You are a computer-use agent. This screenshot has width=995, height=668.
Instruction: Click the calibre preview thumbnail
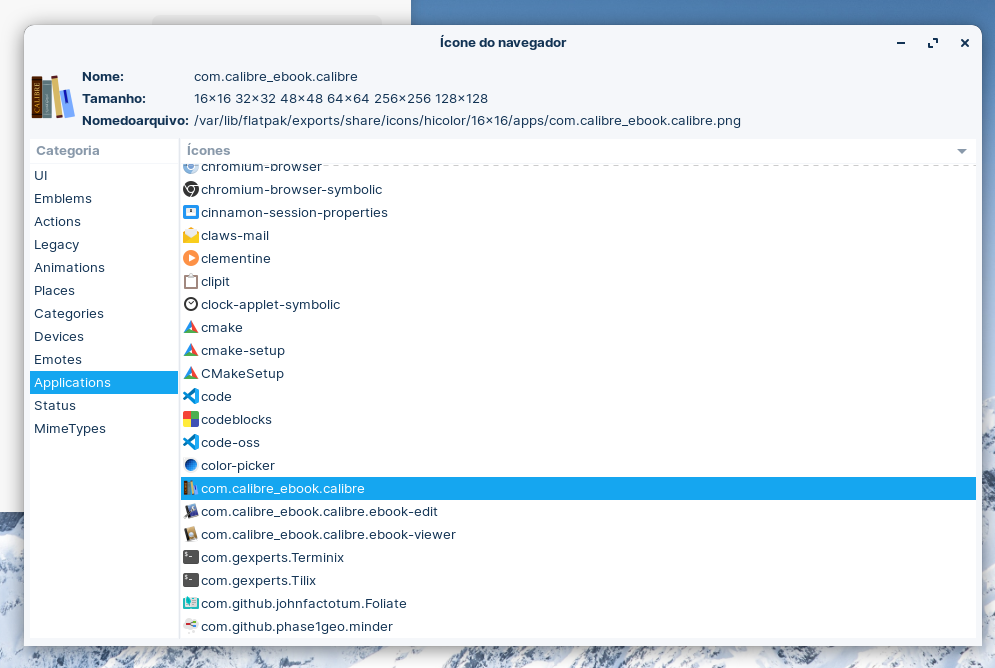(x=52, y=97)
